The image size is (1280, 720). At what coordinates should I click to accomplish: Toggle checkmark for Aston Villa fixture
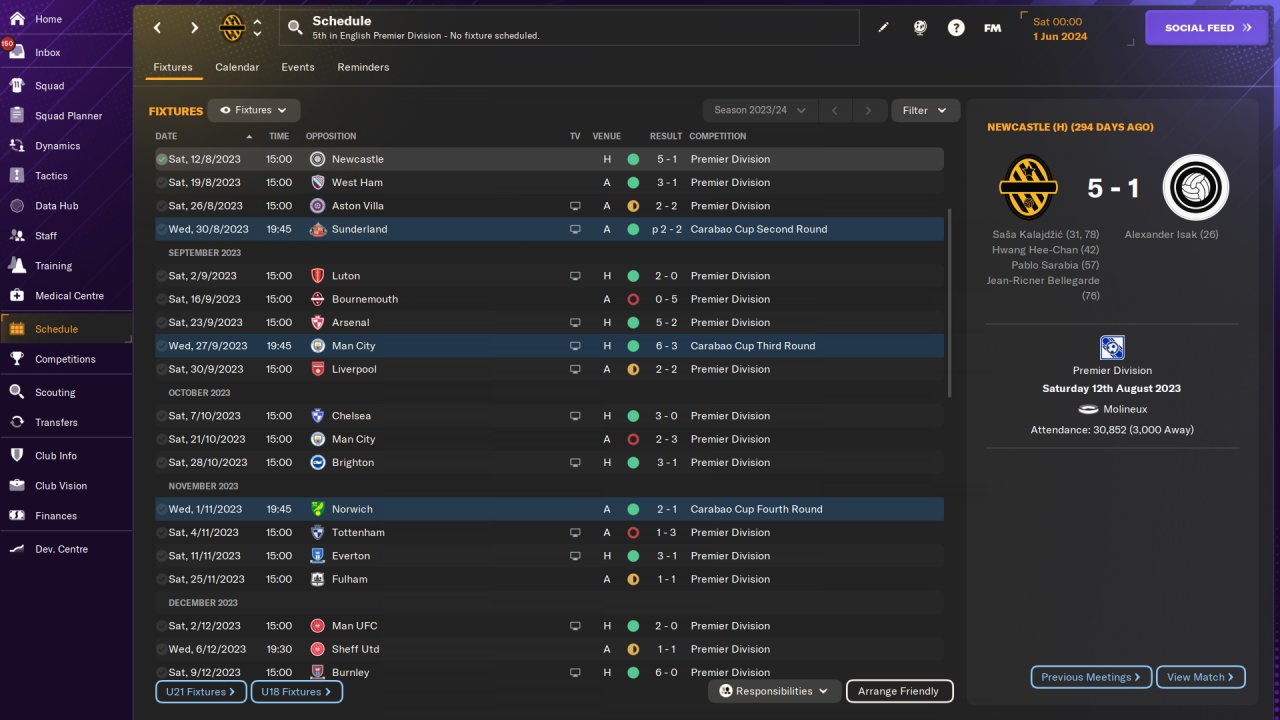(x=162, y=206)
